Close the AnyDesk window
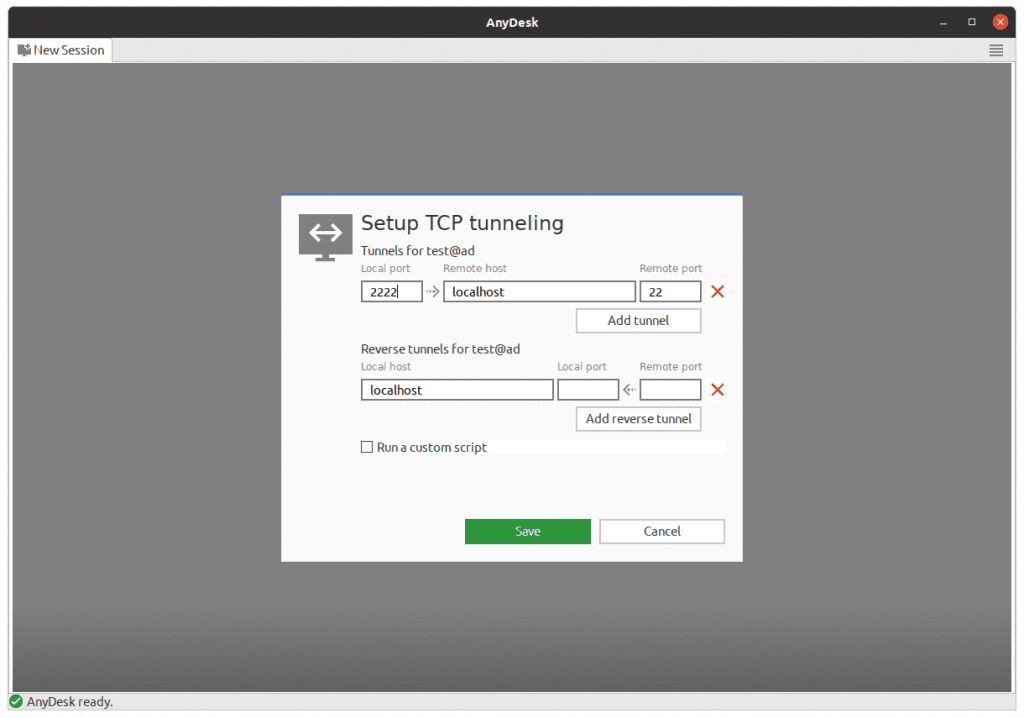1024x718 pixels. click(x=1000, y=22)
